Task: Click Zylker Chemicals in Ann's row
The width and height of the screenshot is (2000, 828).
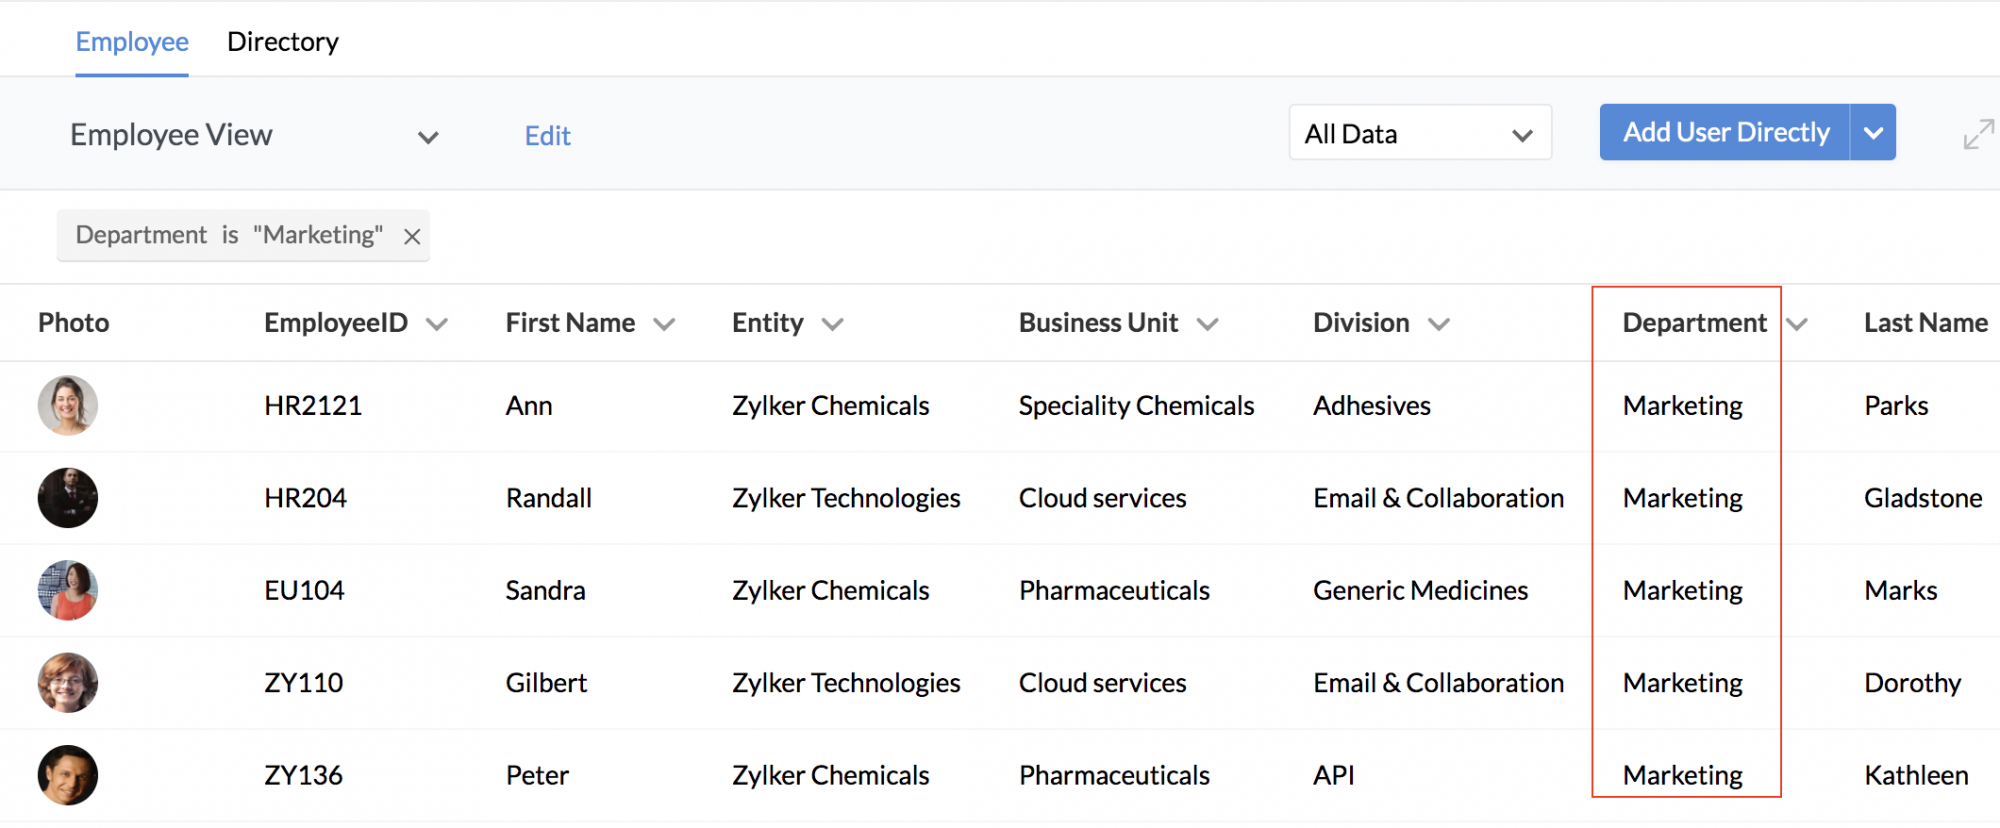Action: click(830, 406)
